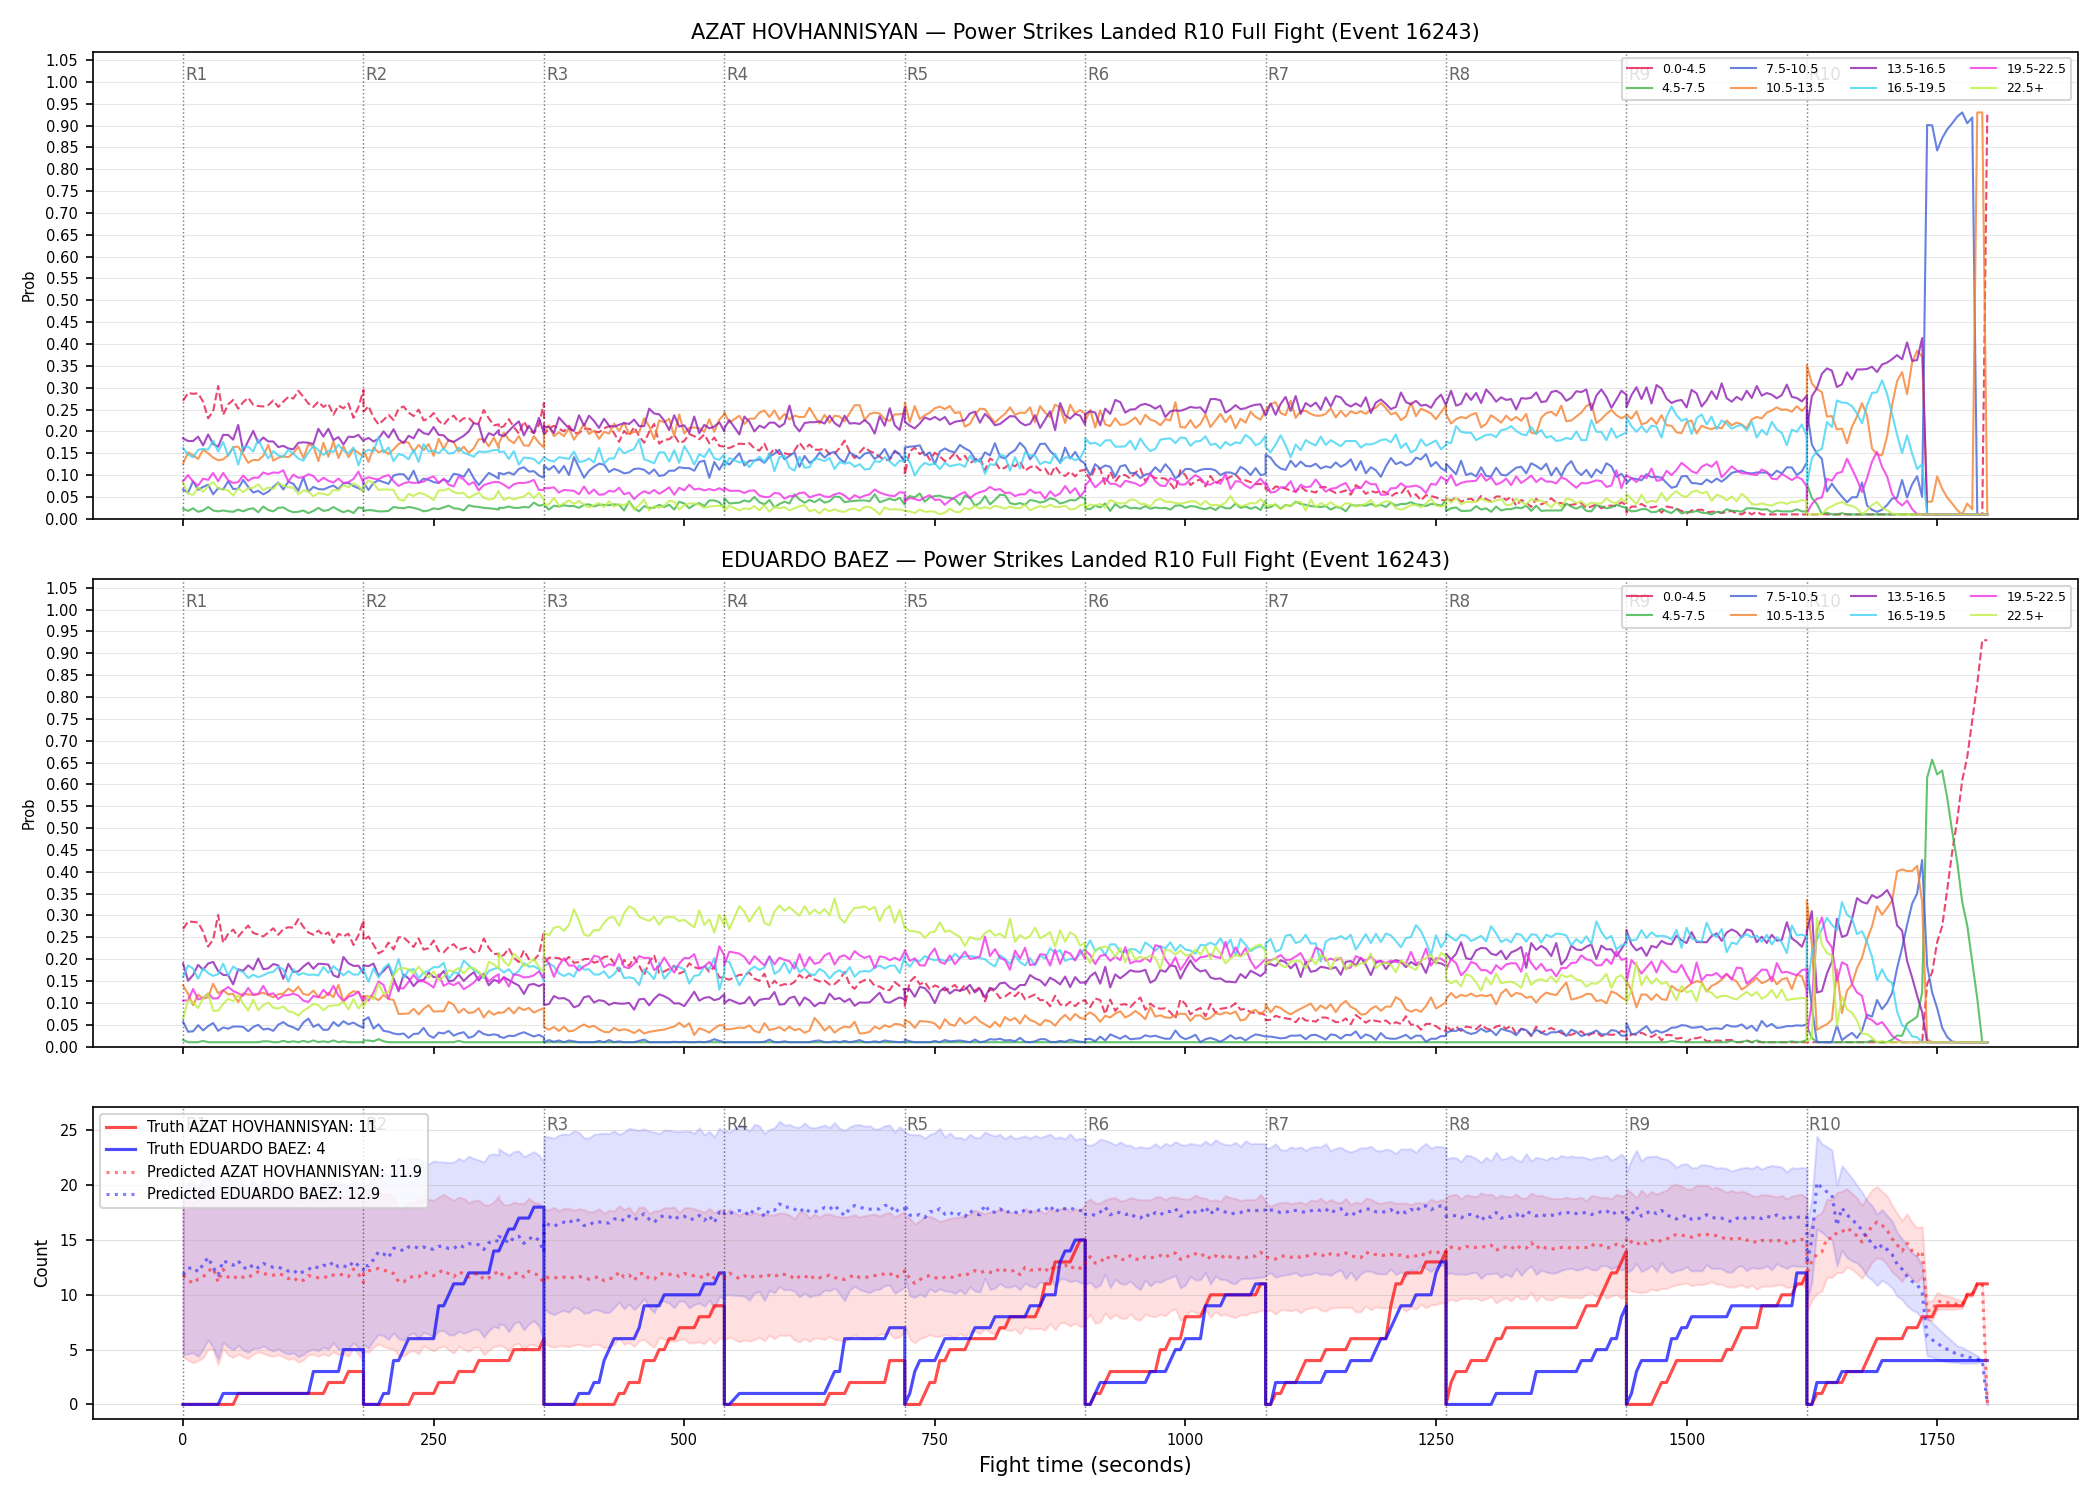The height and width of the screenshot is (1500, 2100).
Task: Click the R8 round marker in bottom chart
Action: coord(1459,1124)
